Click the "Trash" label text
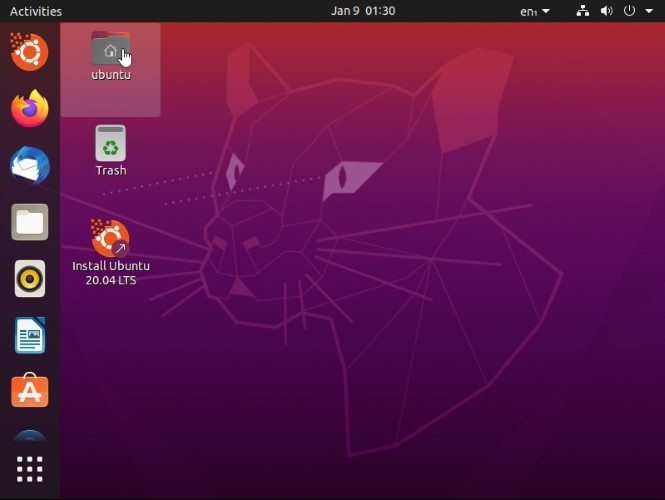The height and width of the screenshot is (500, 665). 111,170
